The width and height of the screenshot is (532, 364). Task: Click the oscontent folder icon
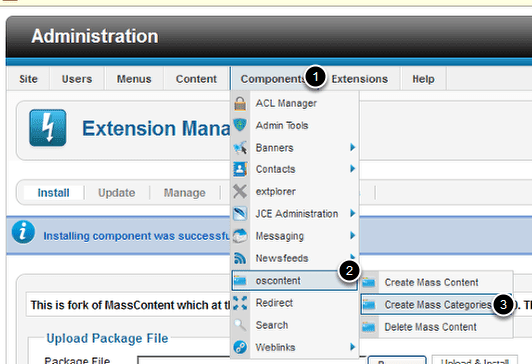pos(240,281)
